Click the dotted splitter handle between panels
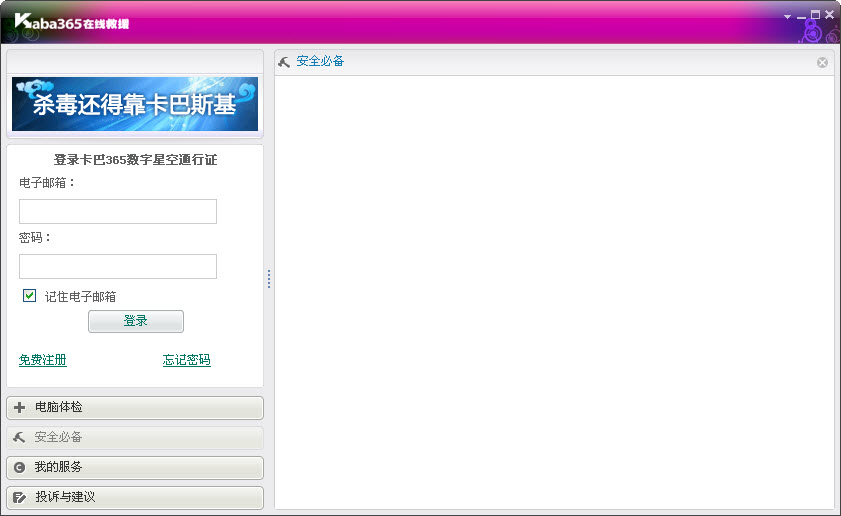 [x=269, y=279]
